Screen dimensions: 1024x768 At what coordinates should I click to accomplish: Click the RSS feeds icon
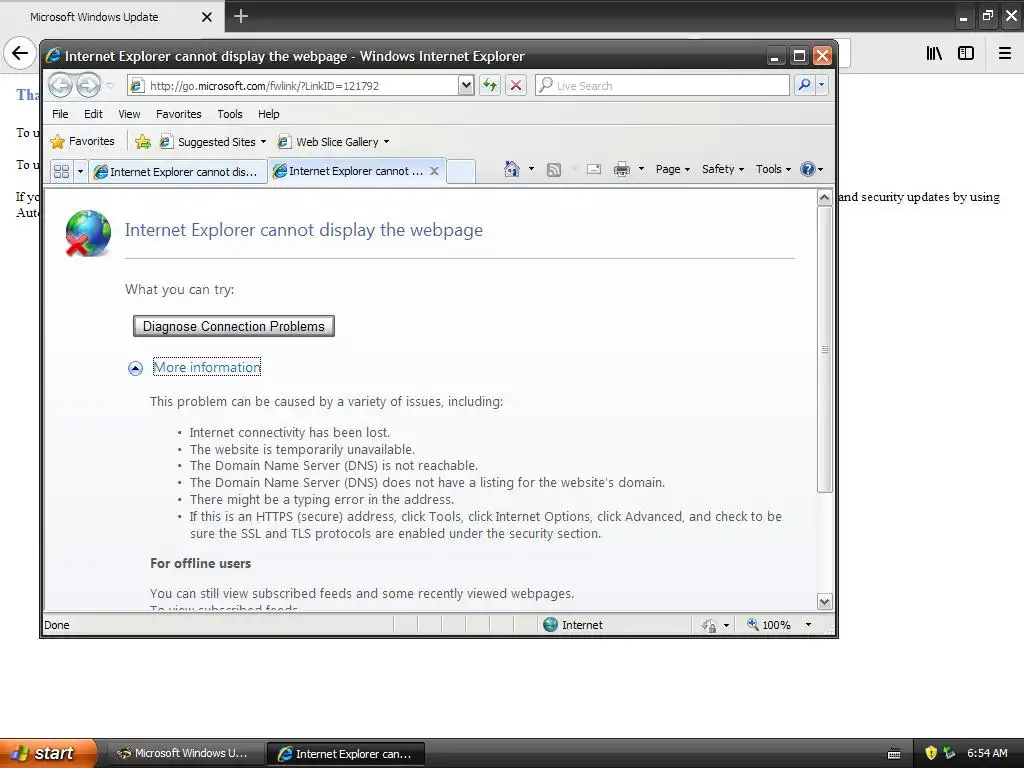554,170
